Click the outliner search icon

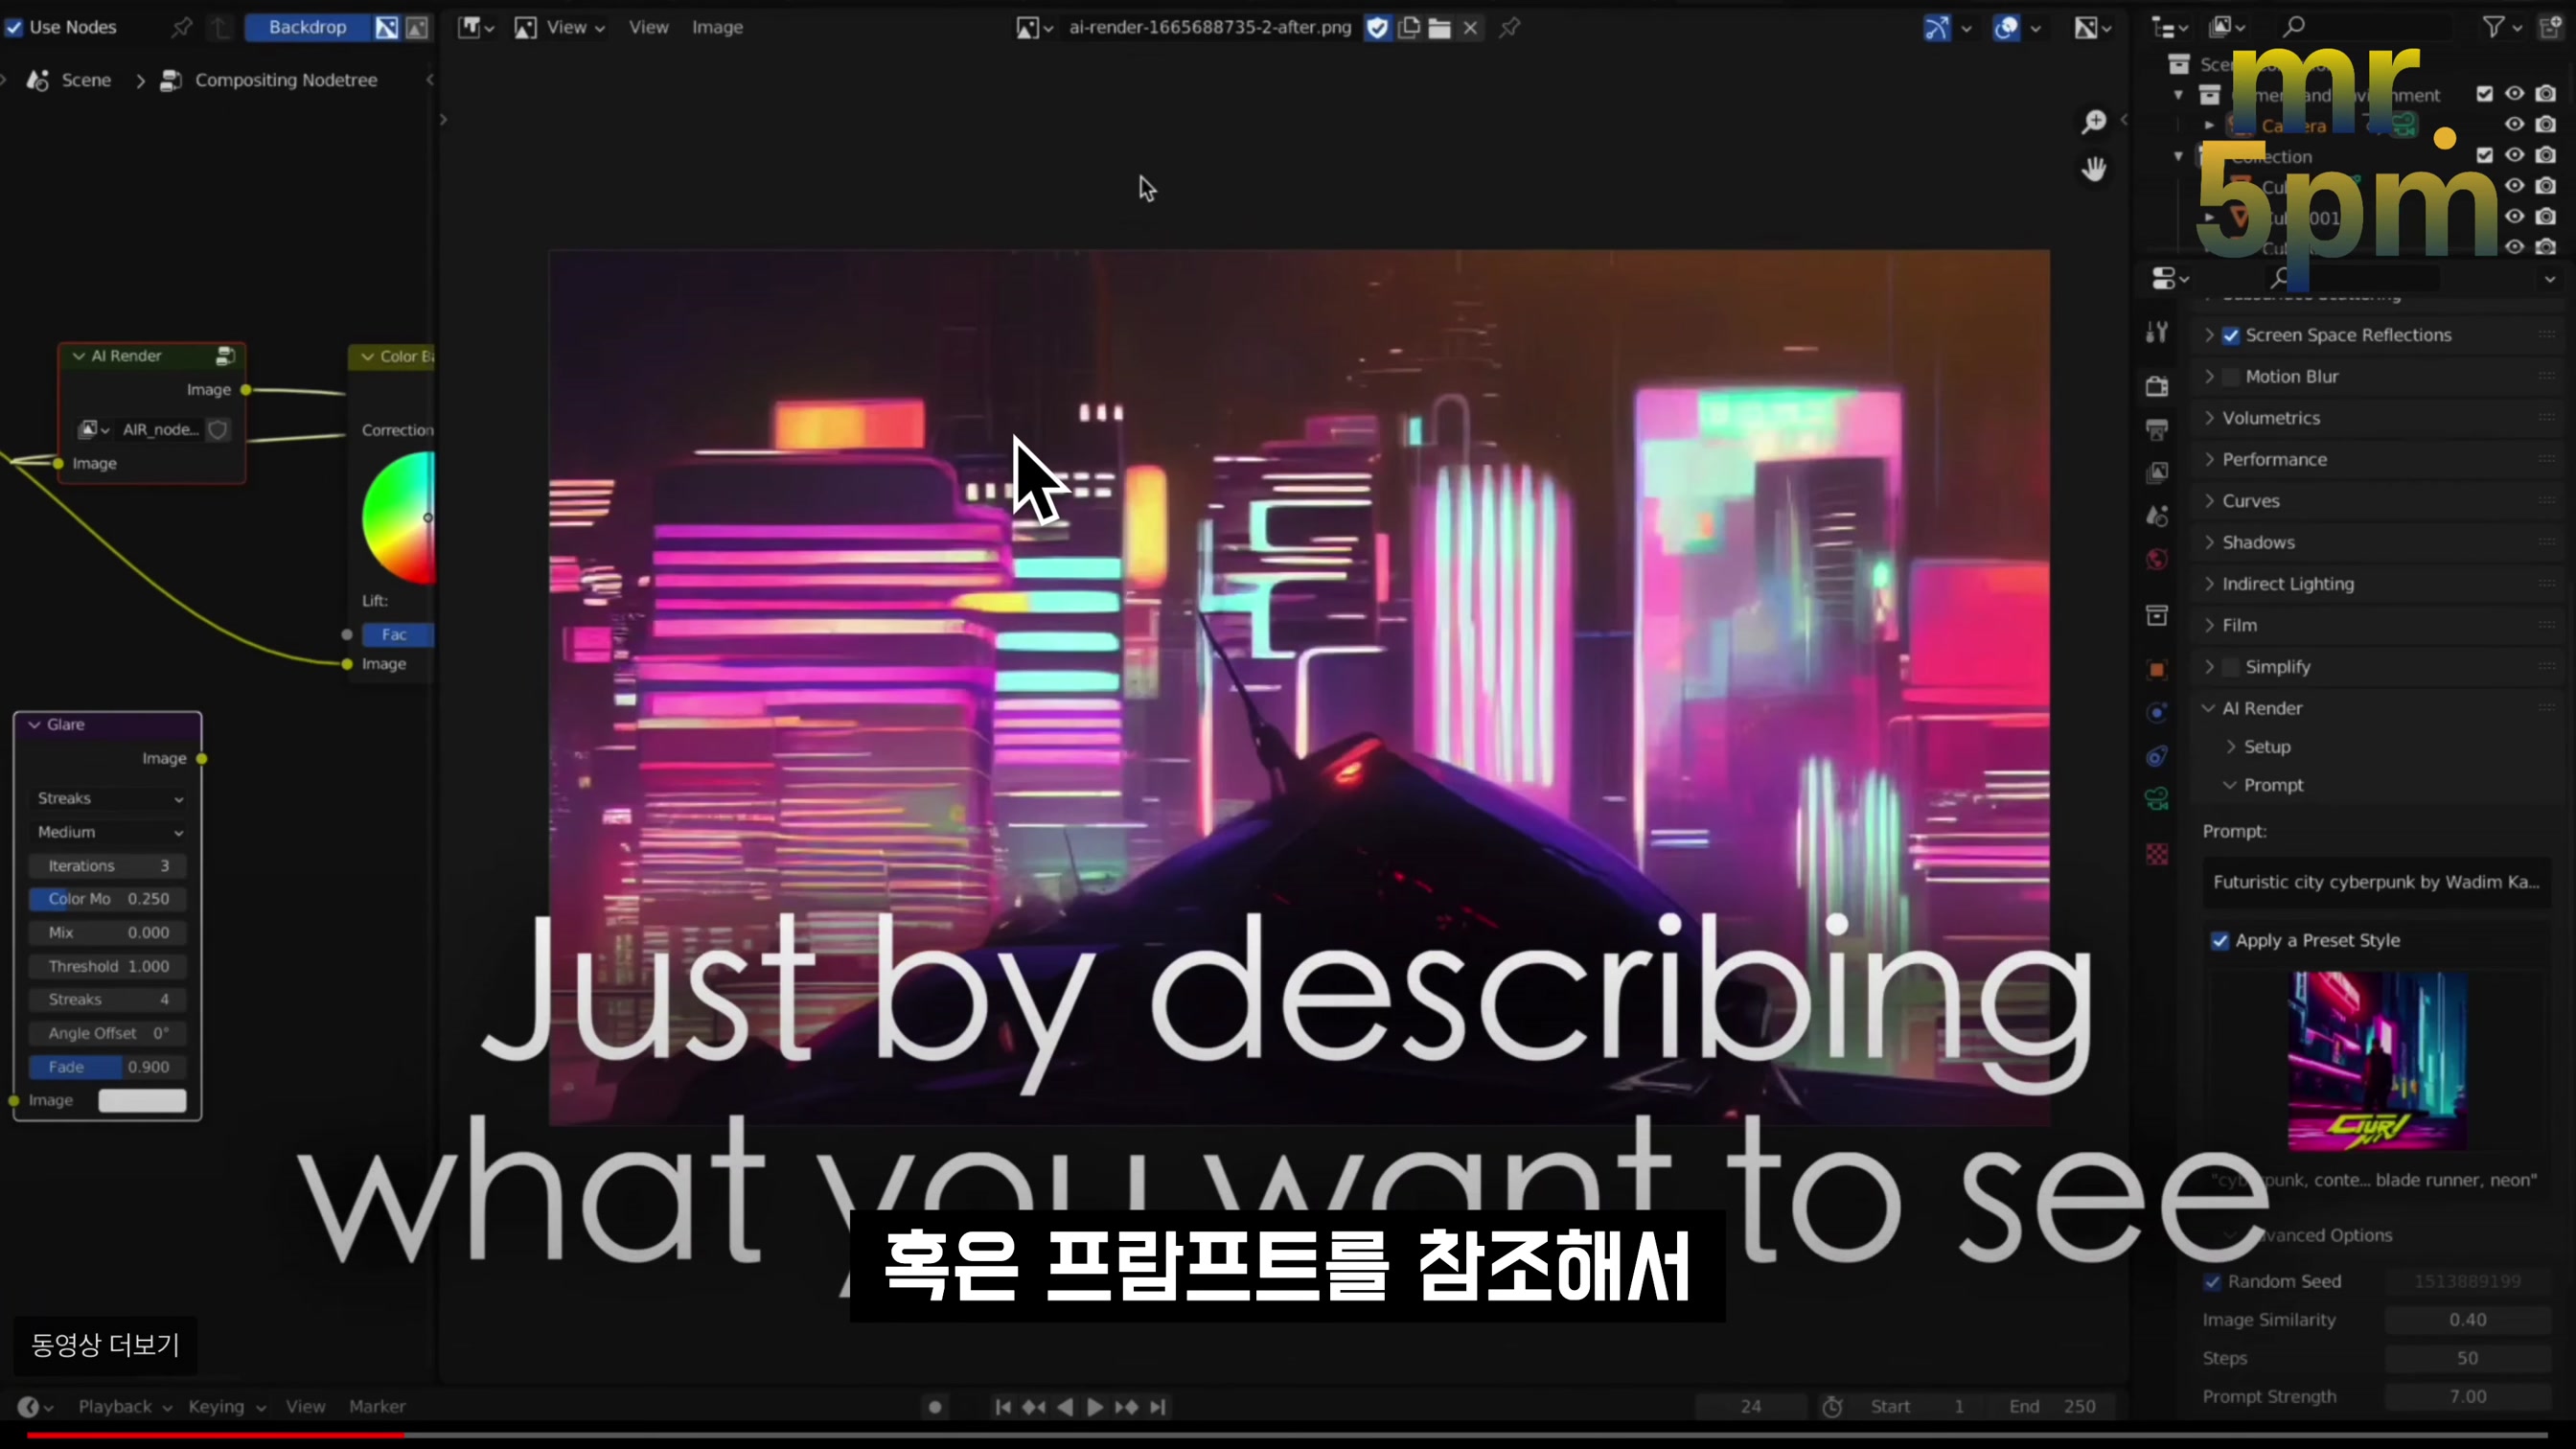tap(2294, 27)
